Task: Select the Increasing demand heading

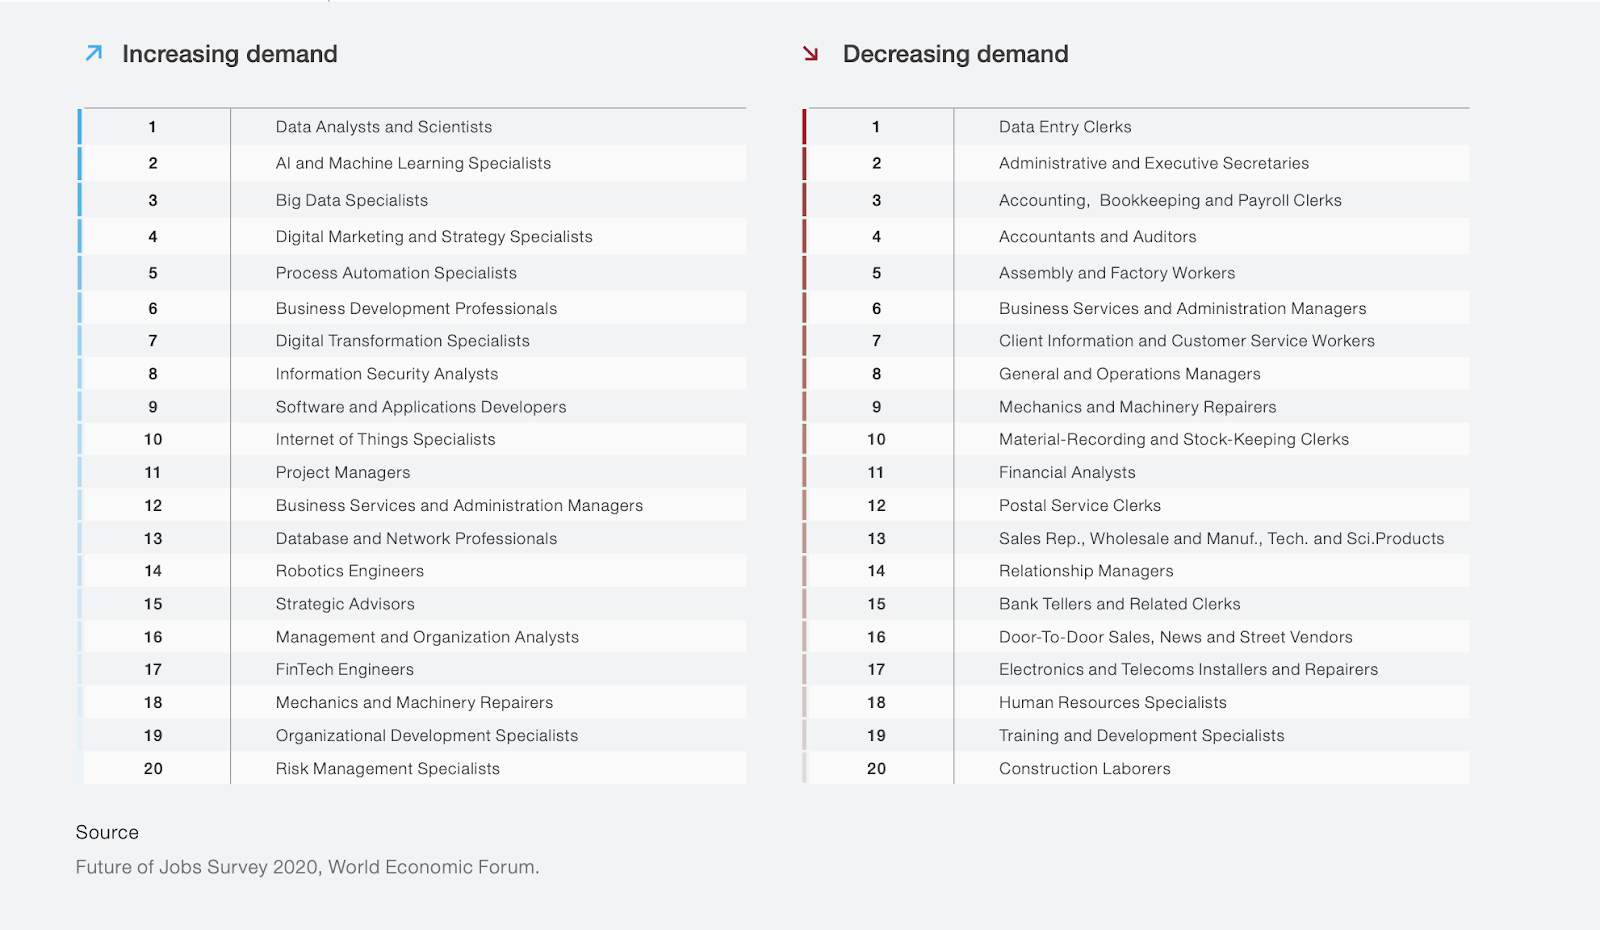Action: point(230,54)
